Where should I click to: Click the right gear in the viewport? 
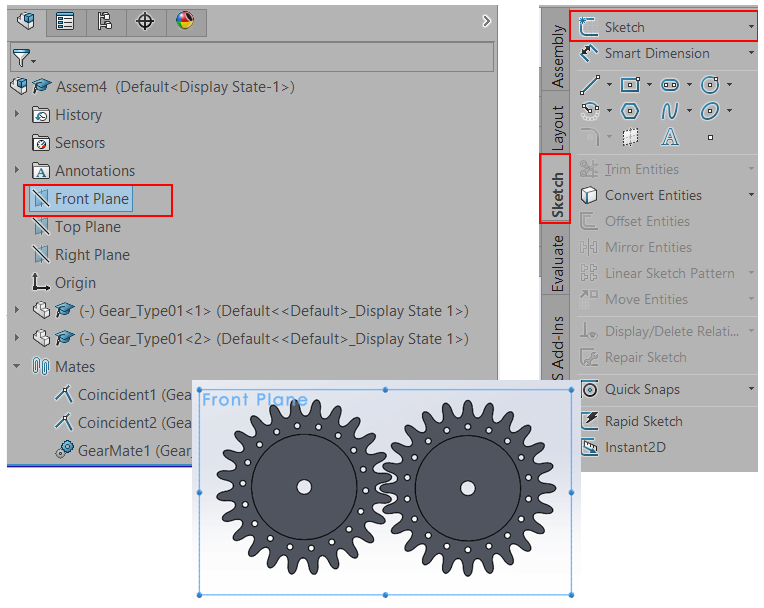tap(468, 488)
